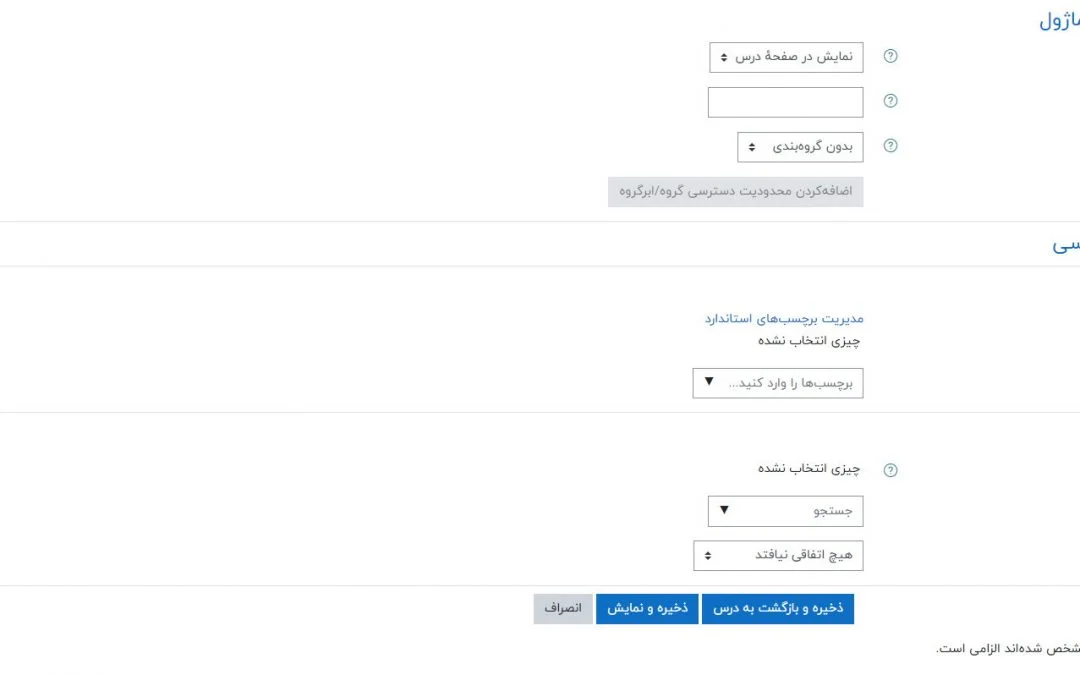The image size is (1080, 675).
Task: Open help icon beside 'نمایش در صفحهٔ درس' dropdown
Action: pos(890,57)
